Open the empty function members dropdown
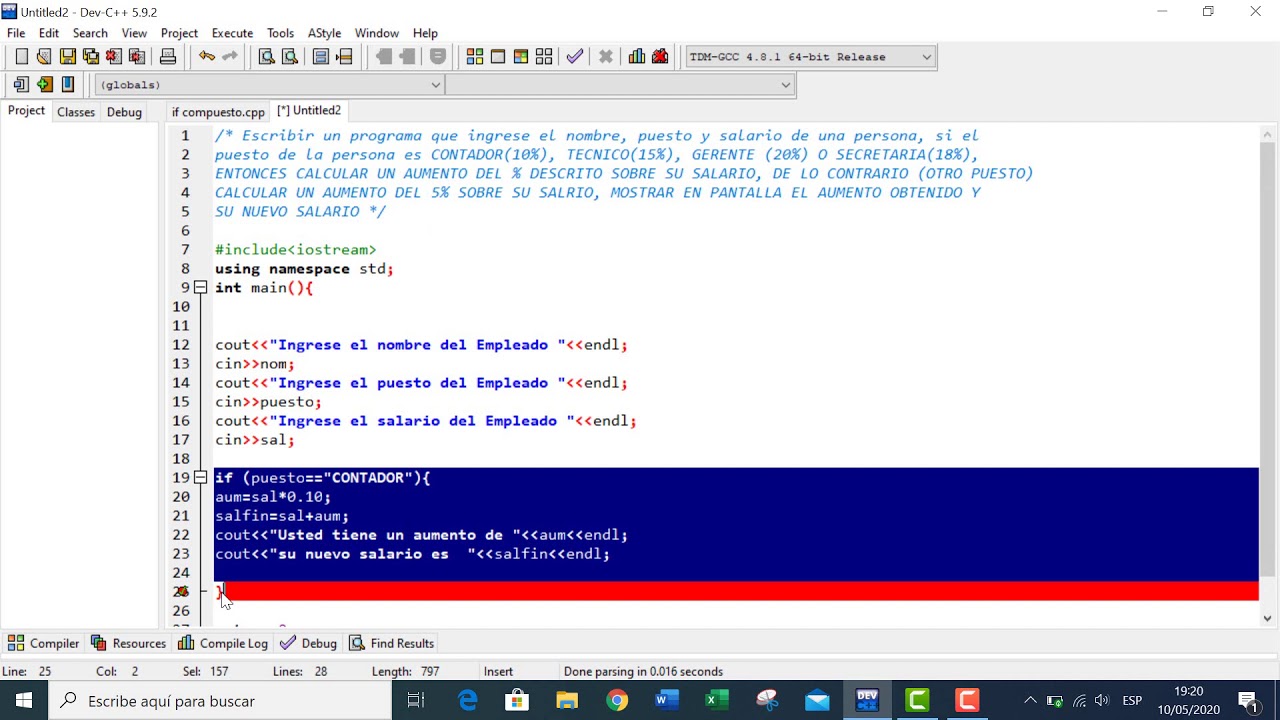 (x=620, y=85)
